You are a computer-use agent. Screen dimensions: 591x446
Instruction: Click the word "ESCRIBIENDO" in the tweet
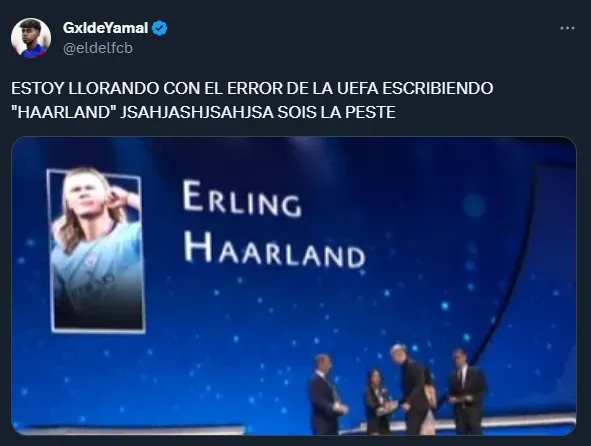click(438, 88)
